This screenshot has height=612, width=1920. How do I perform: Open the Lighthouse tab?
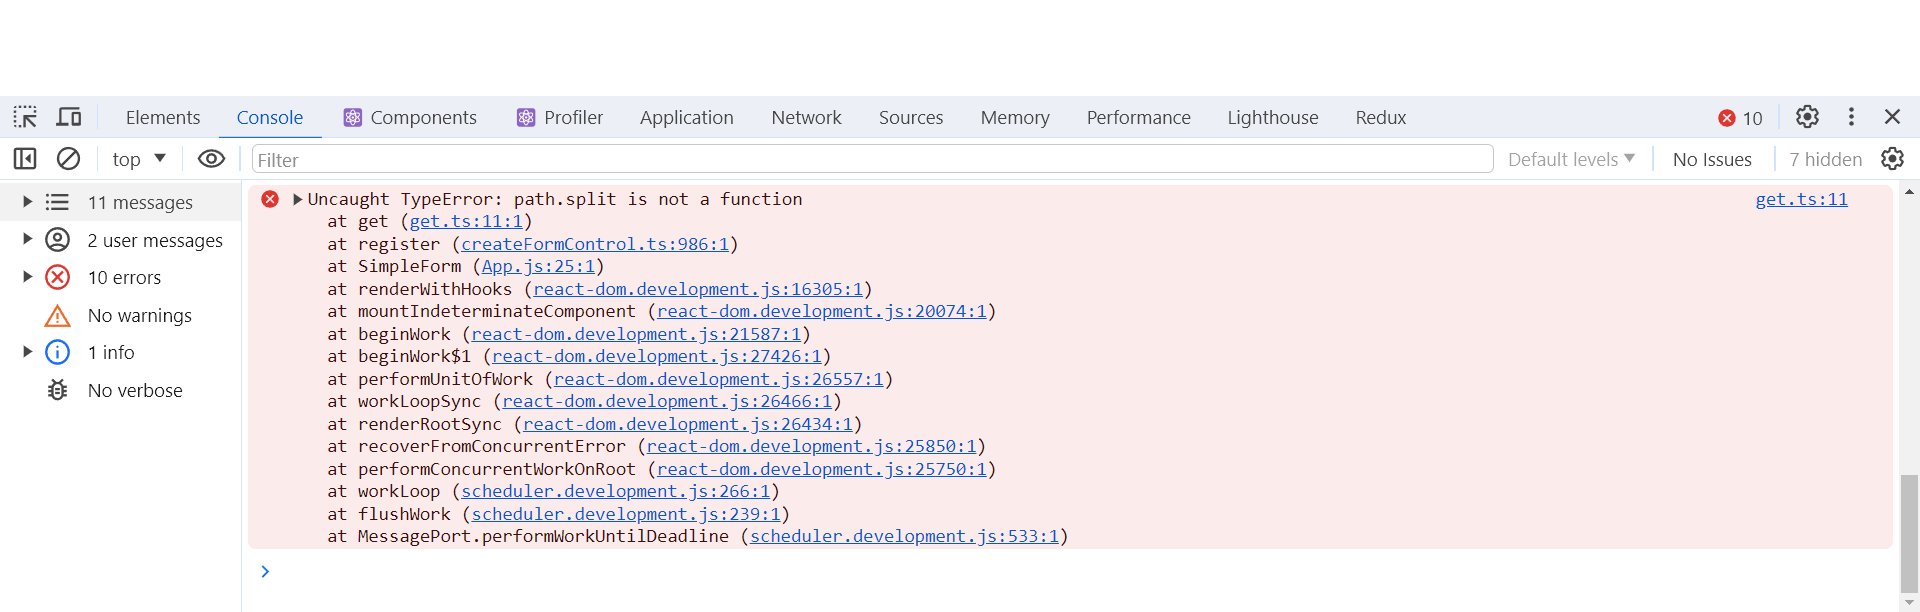pos(1273,117)
